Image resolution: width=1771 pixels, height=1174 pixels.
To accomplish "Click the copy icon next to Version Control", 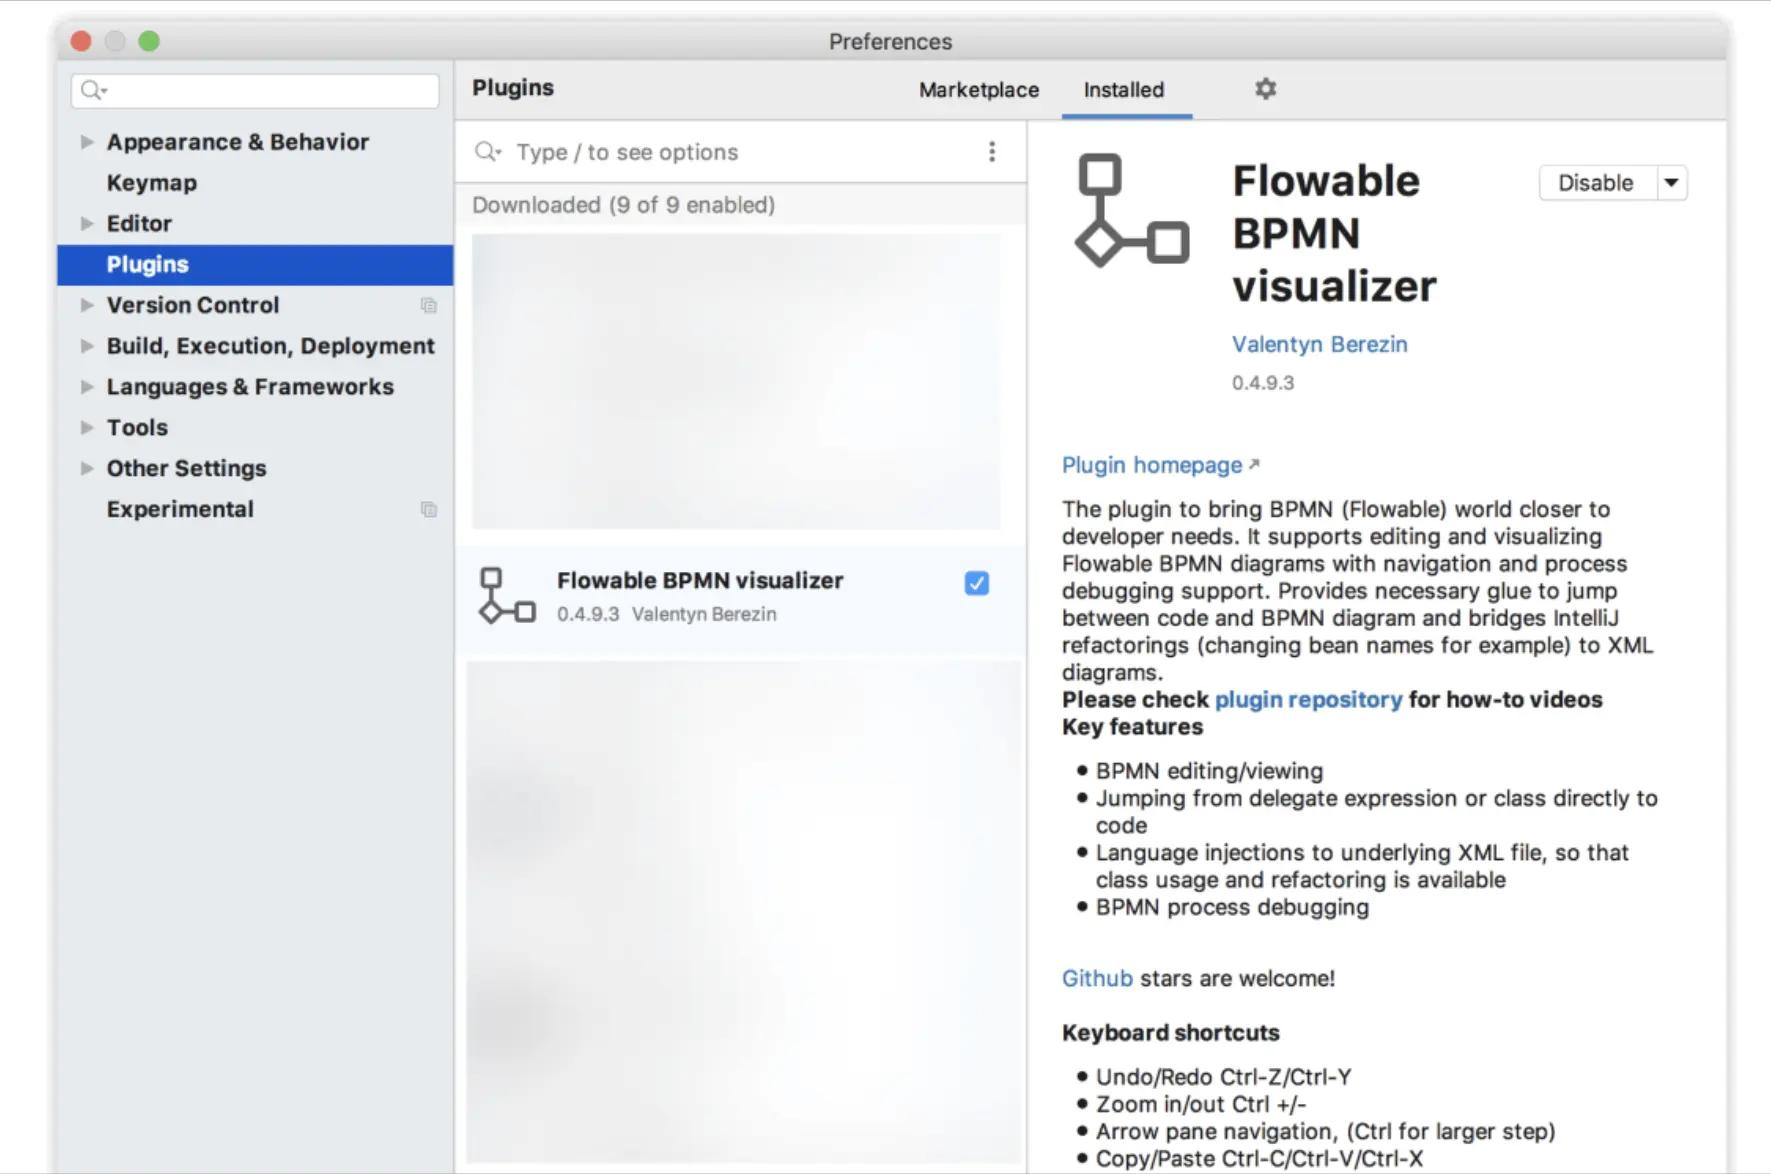I will [x=429, y=306].
